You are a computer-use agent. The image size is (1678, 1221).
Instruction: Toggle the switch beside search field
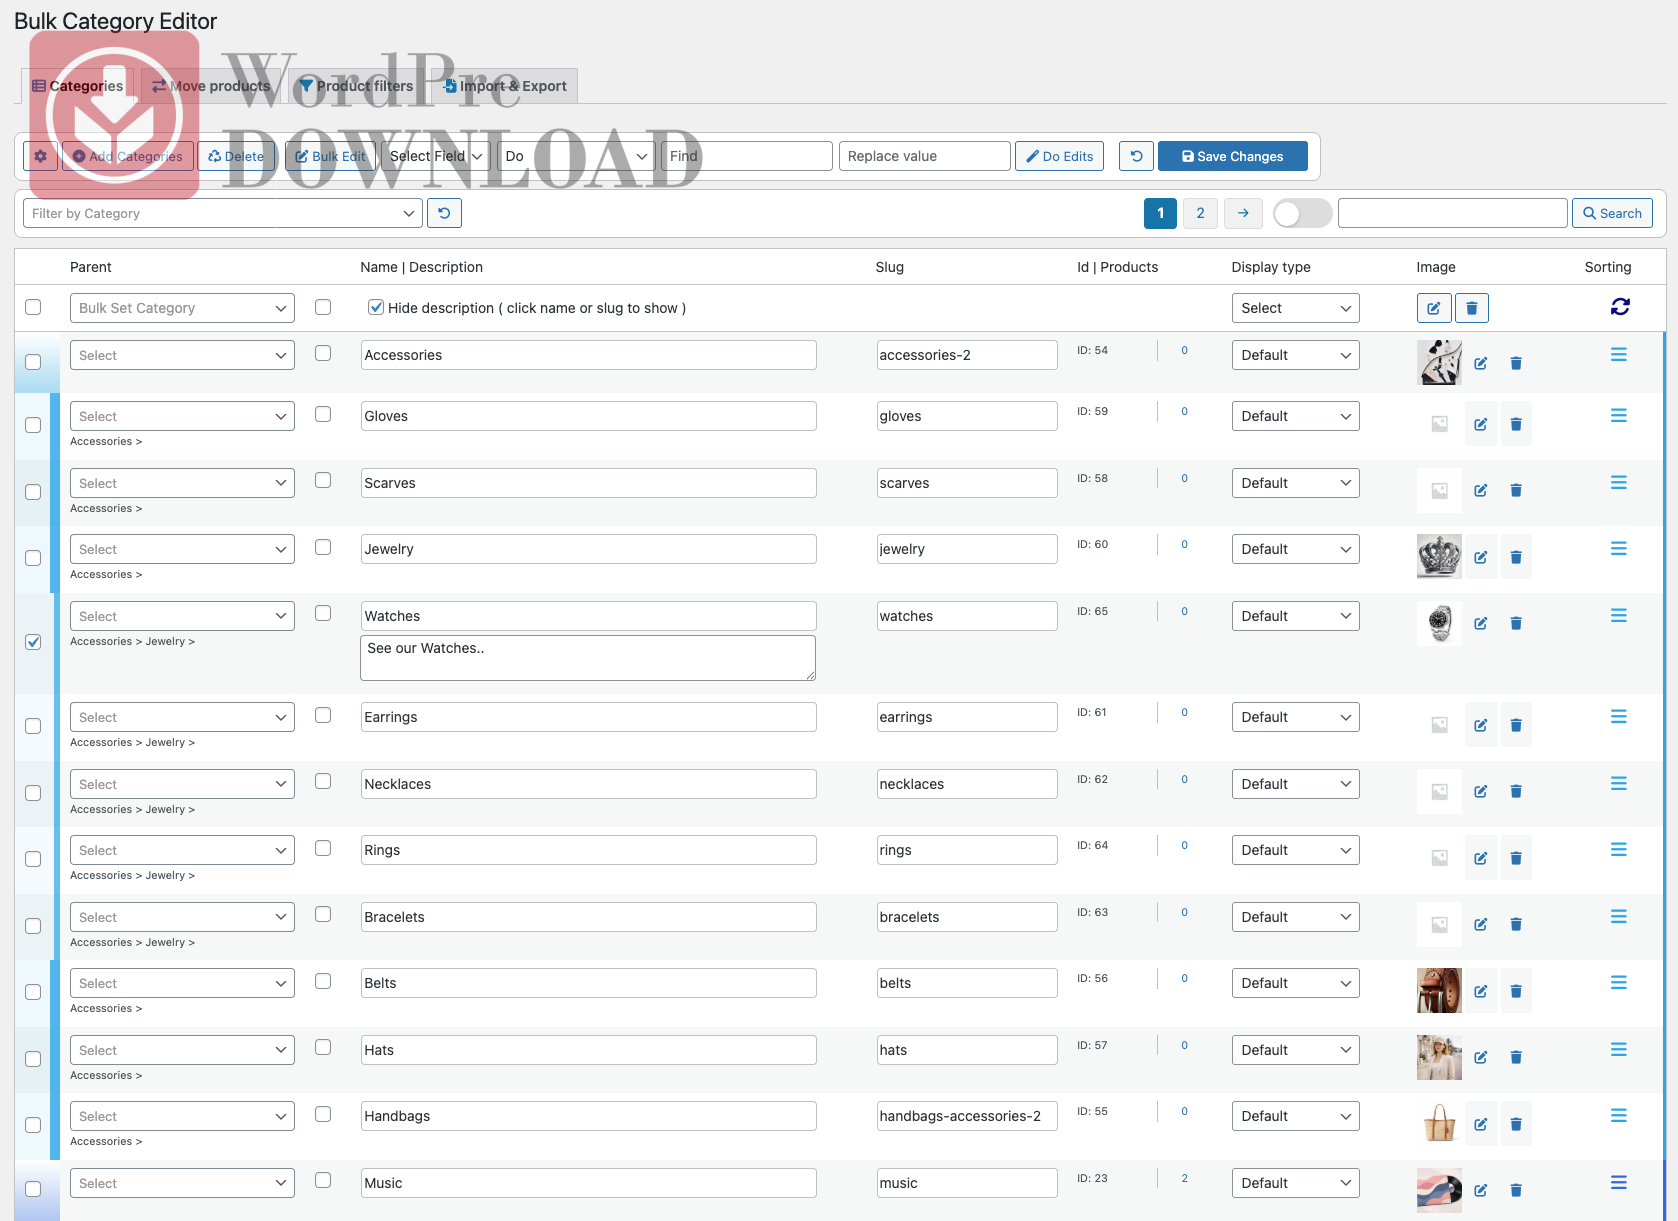[x=1302, y=213]
